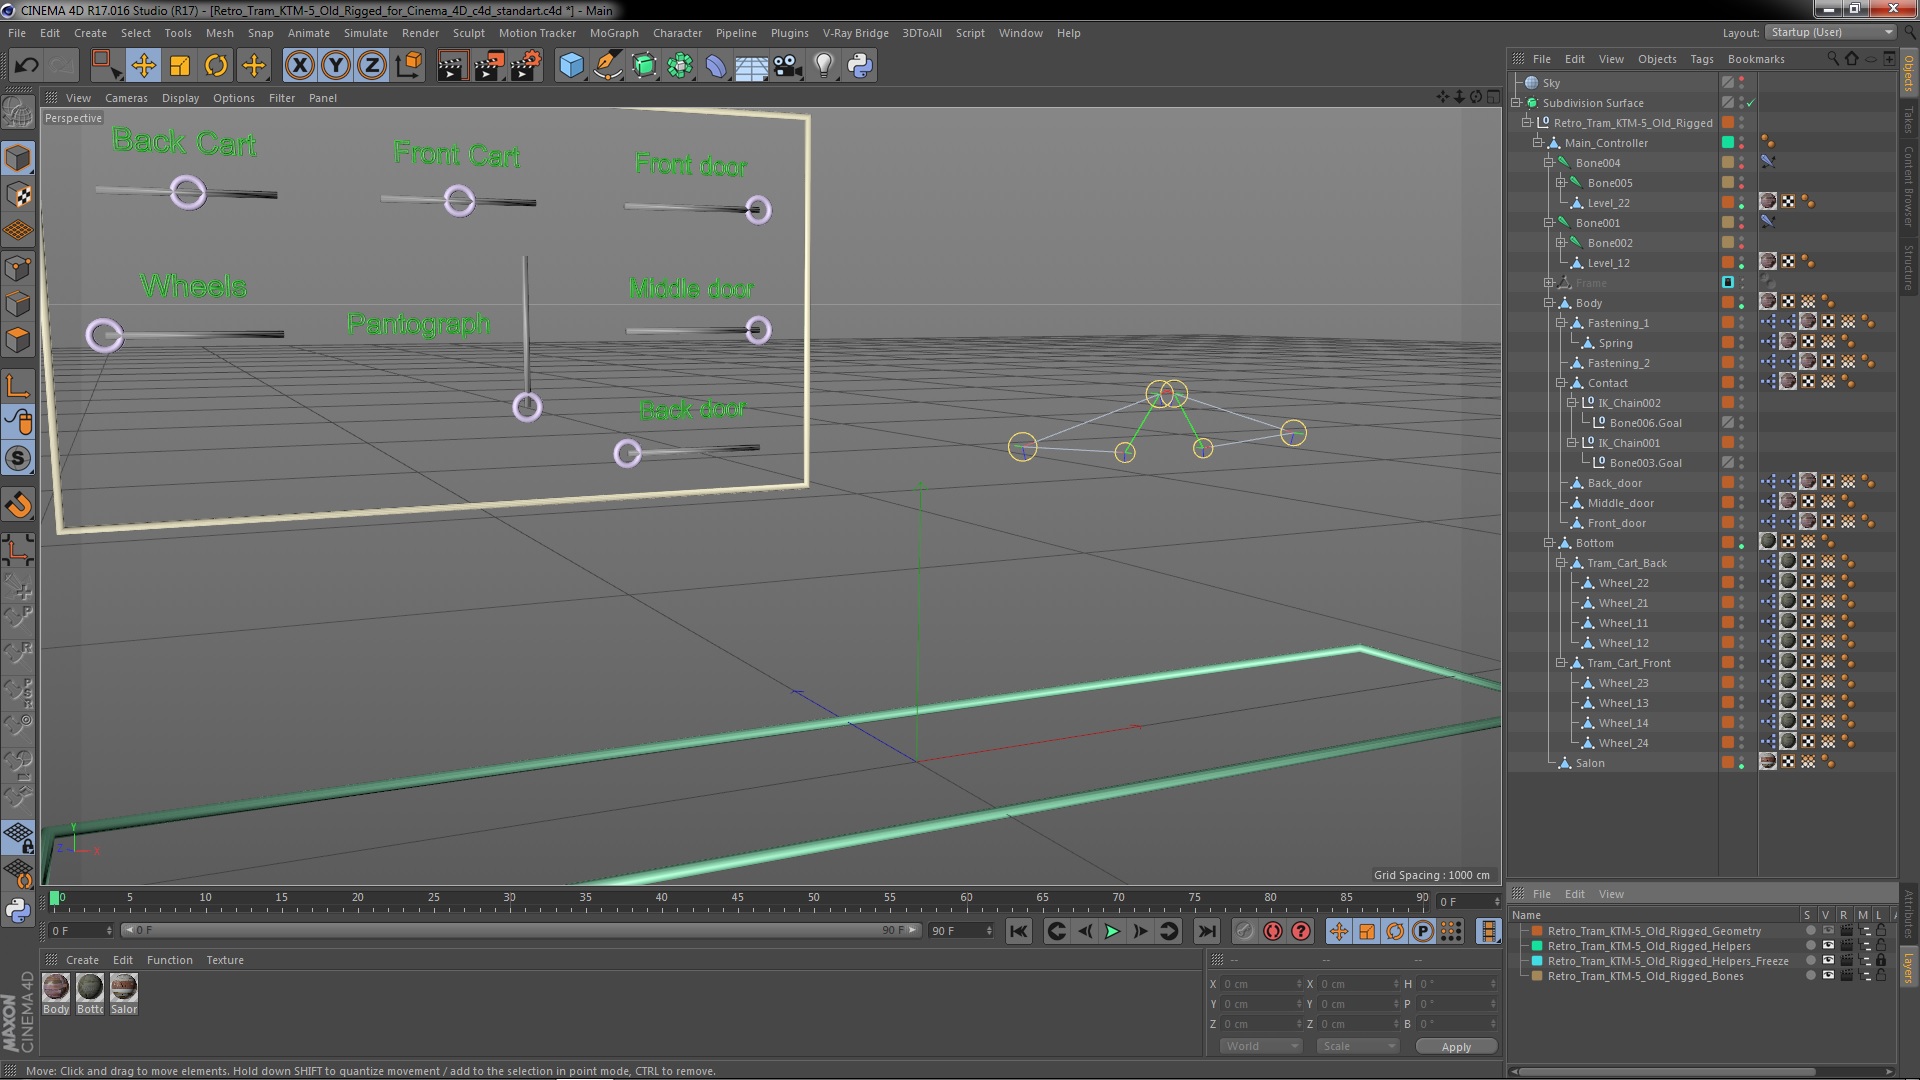Open the World coordinate dropdown
This screenshot has height=1080, width=1920.
(1260, 1046)
